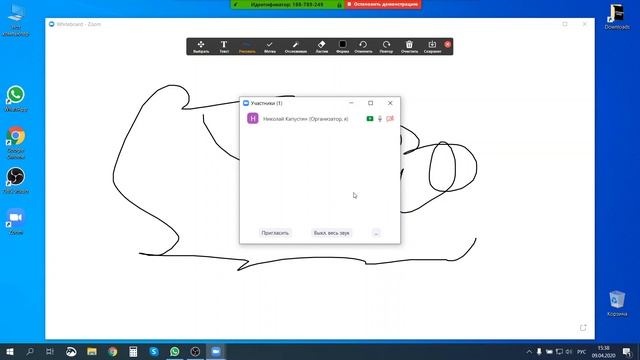Switch input language РУС indicator
640x360 pixels.
pyautogui.click(x=582, y=351)
